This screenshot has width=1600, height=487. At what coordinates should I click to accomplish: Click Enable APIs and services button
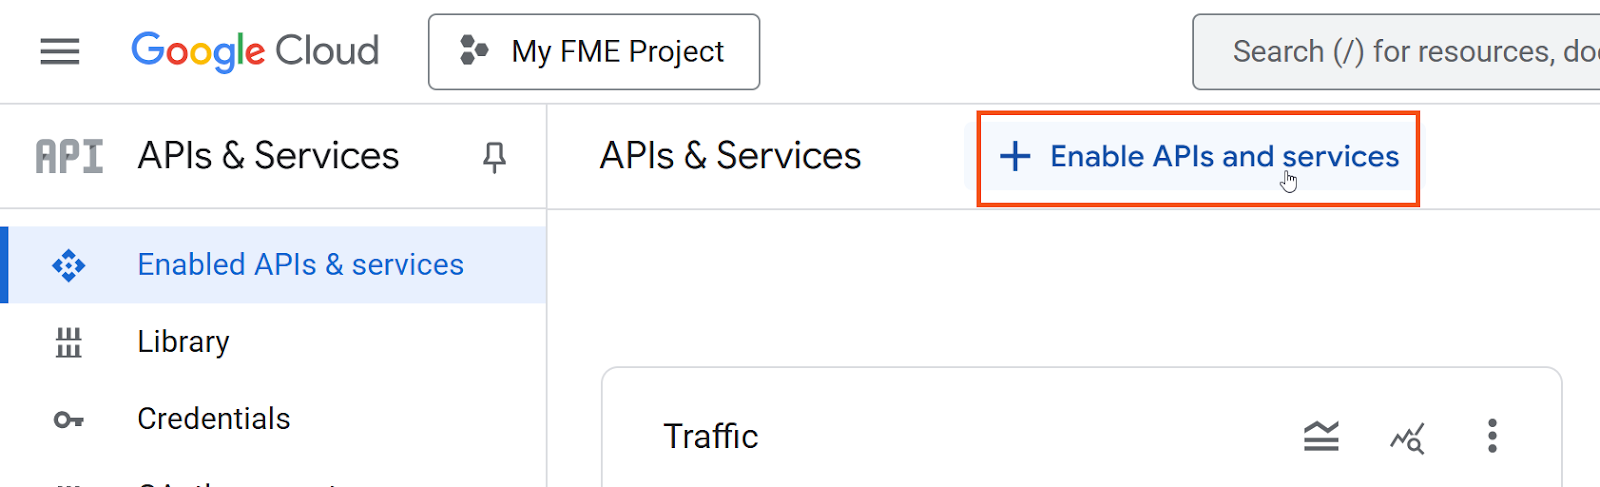tap(1198, 158)
